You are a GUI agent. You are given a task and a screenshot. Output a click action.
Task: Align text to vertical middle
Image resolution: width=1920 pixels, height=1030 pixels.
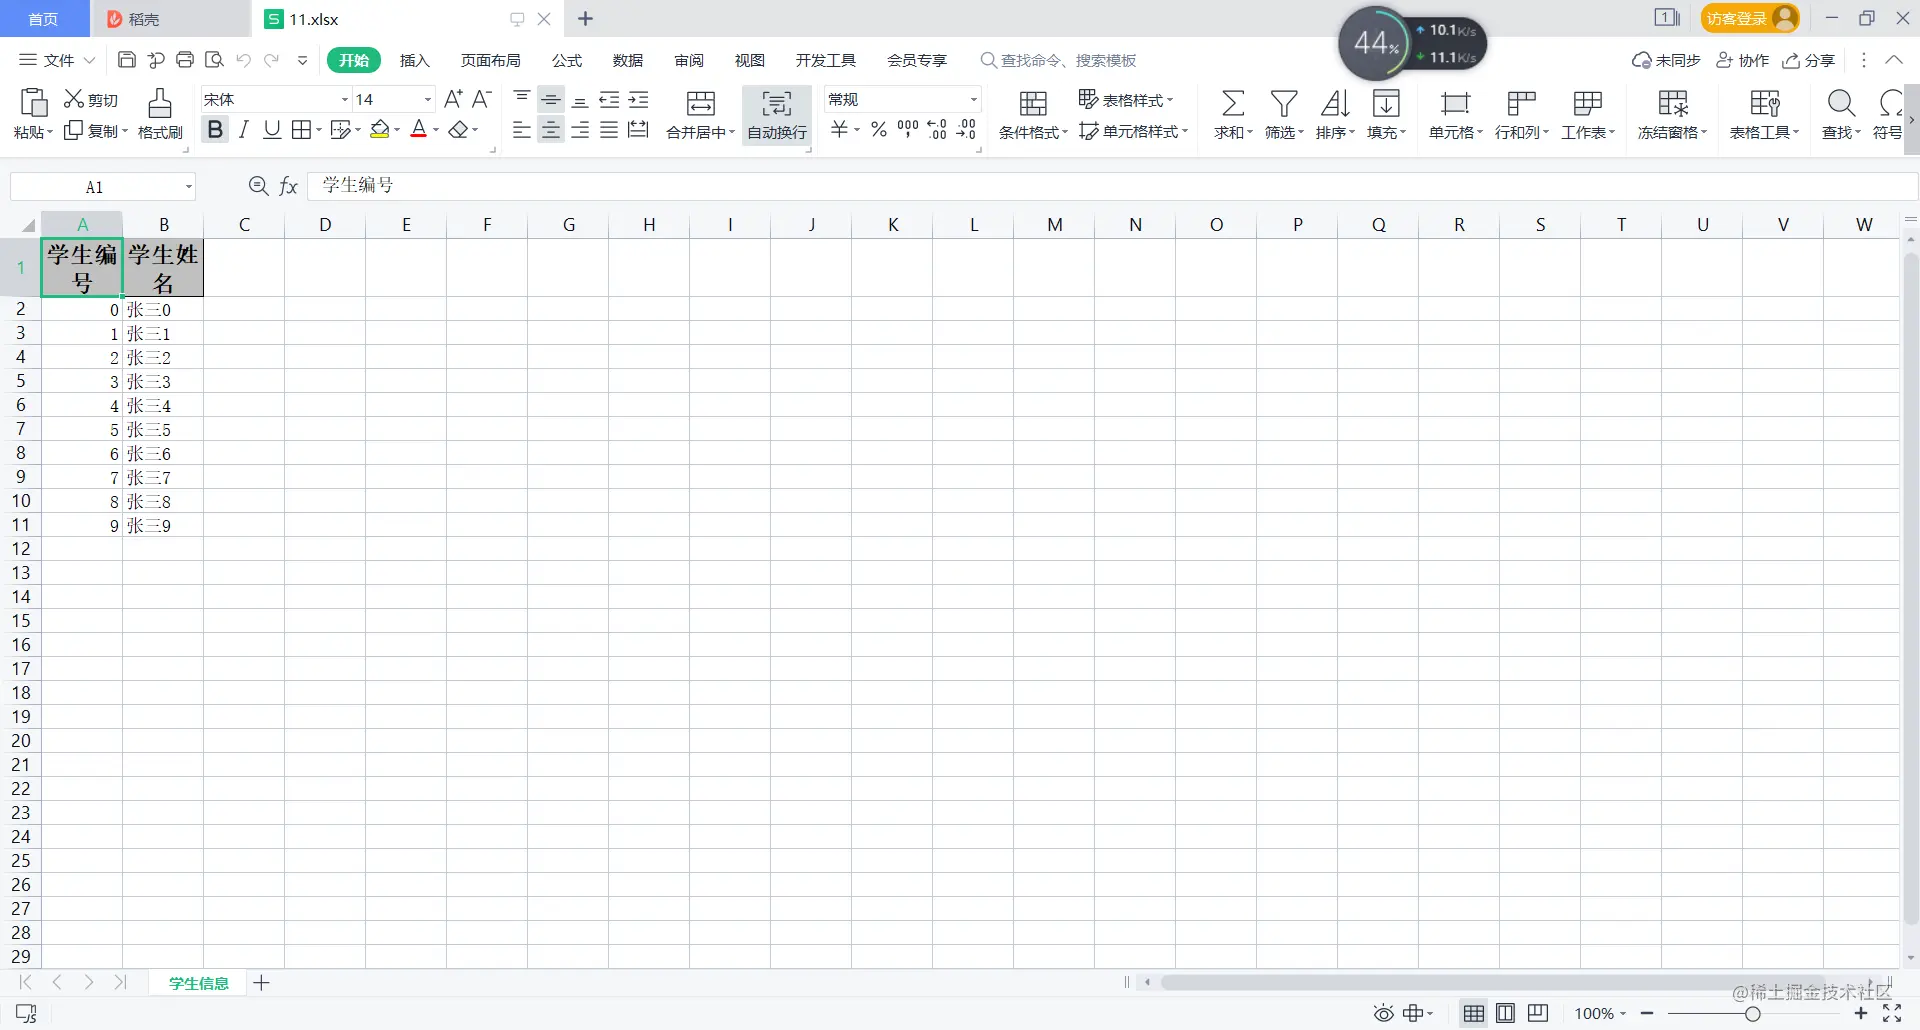click(x=551, y=99)
